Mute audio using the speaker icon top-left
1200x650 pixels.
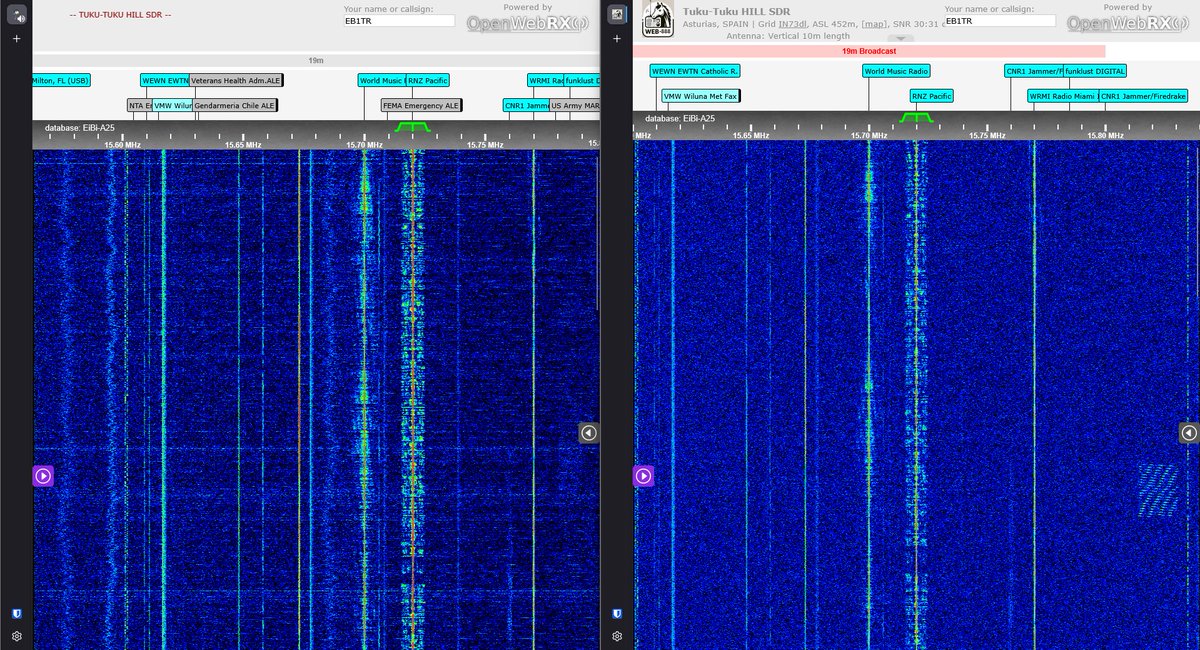tap(14, 12)
